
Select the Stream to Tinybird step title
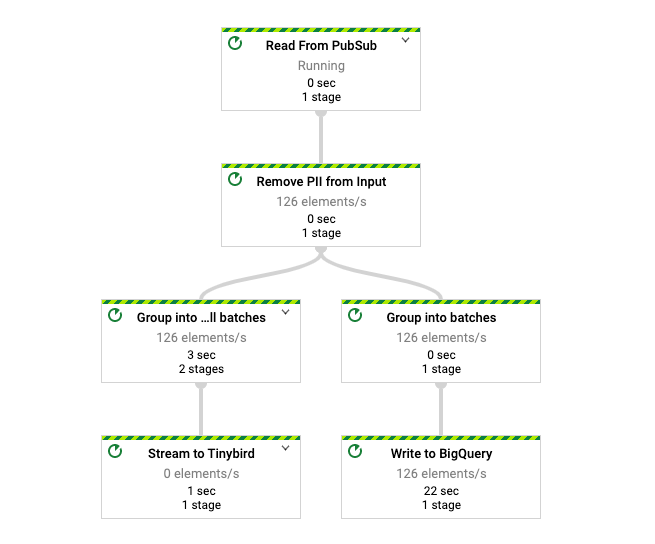[201, 454]
